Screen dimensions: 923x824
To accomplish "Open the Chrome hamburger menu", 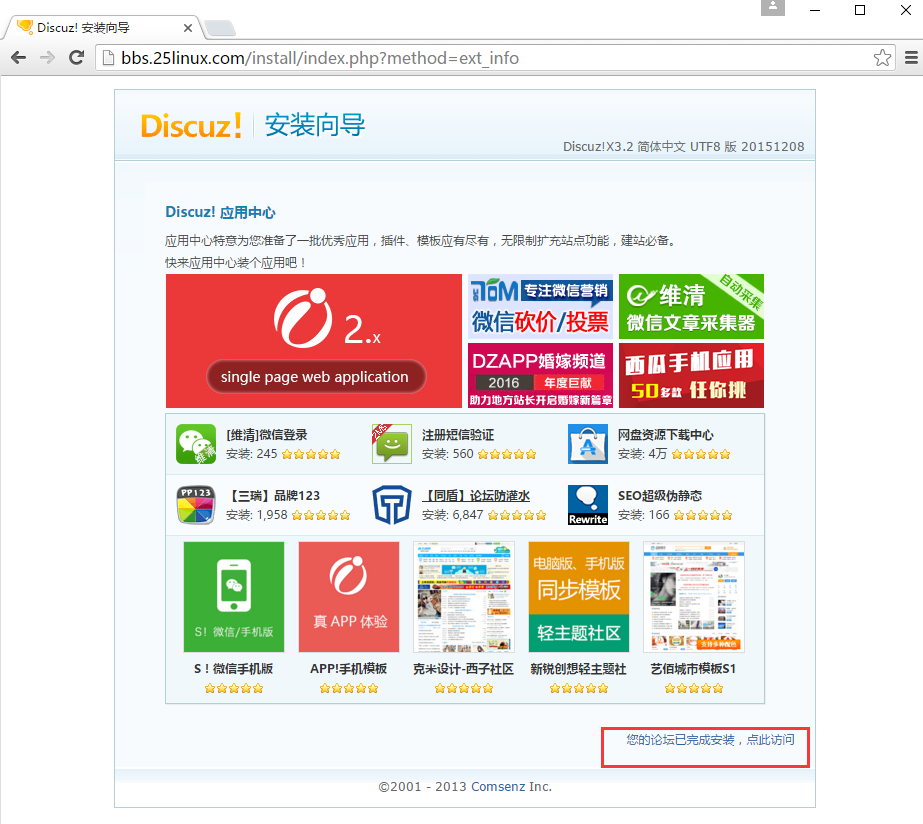I will pyautogui.click(x=911, y=58).
